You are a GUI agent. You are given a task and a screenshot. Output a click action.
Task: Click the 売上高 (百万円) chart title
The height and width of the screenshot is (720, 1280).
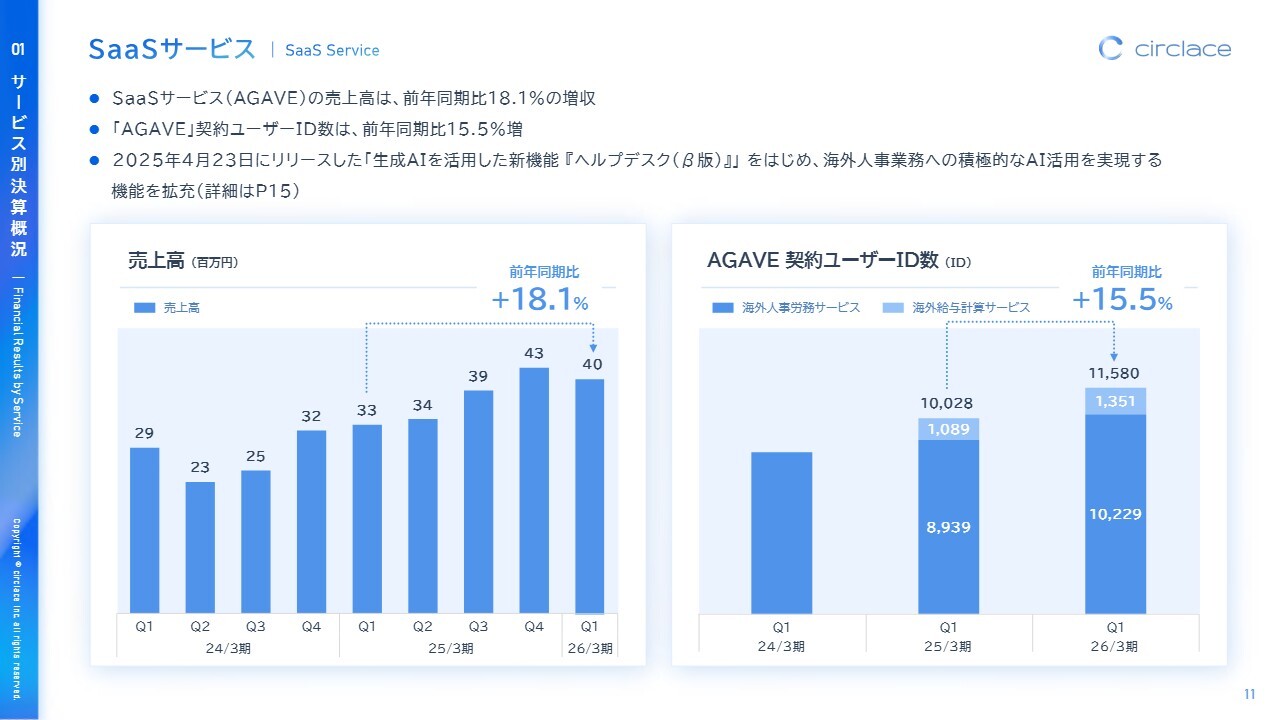(183, 261)
